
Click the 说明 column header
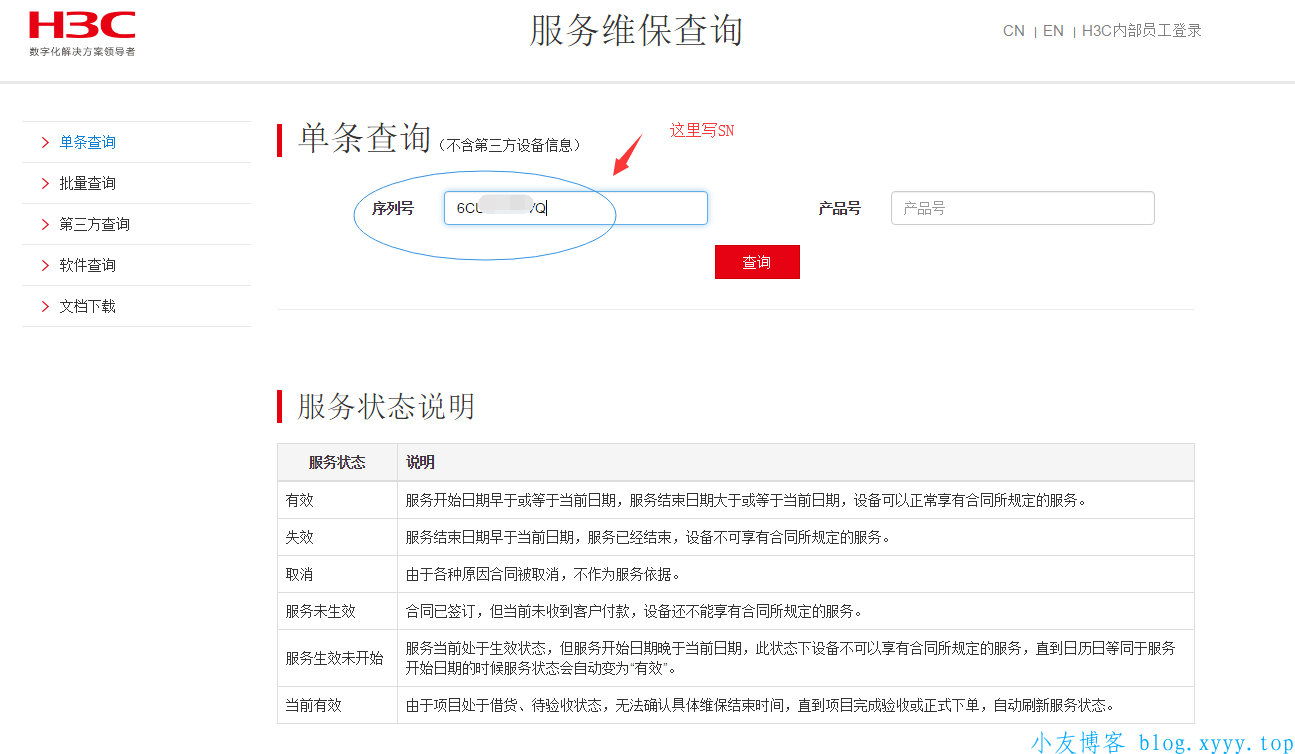(420, 463)
